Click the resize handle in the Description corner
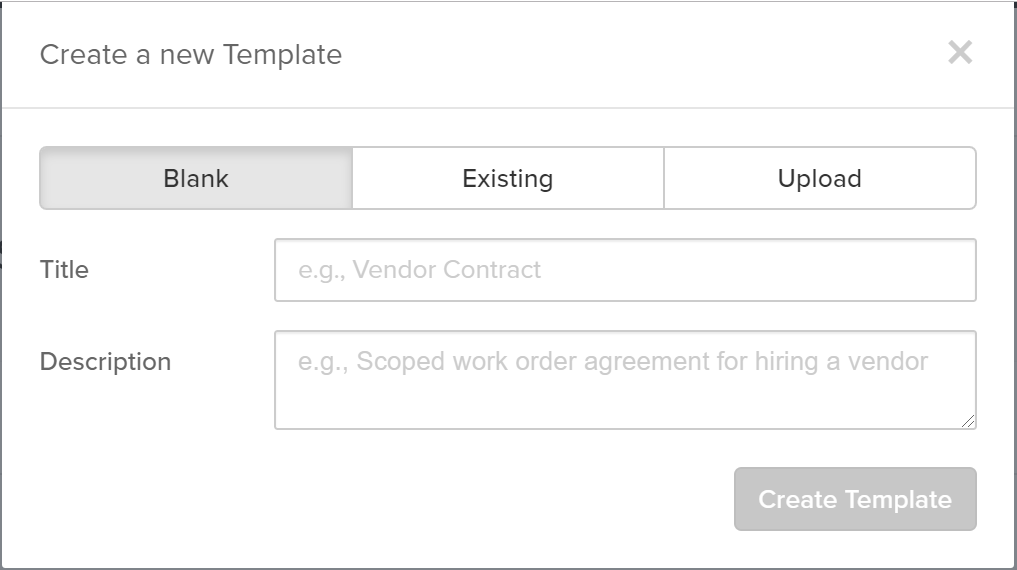The image size is (1017, 570). click(968, 422)
